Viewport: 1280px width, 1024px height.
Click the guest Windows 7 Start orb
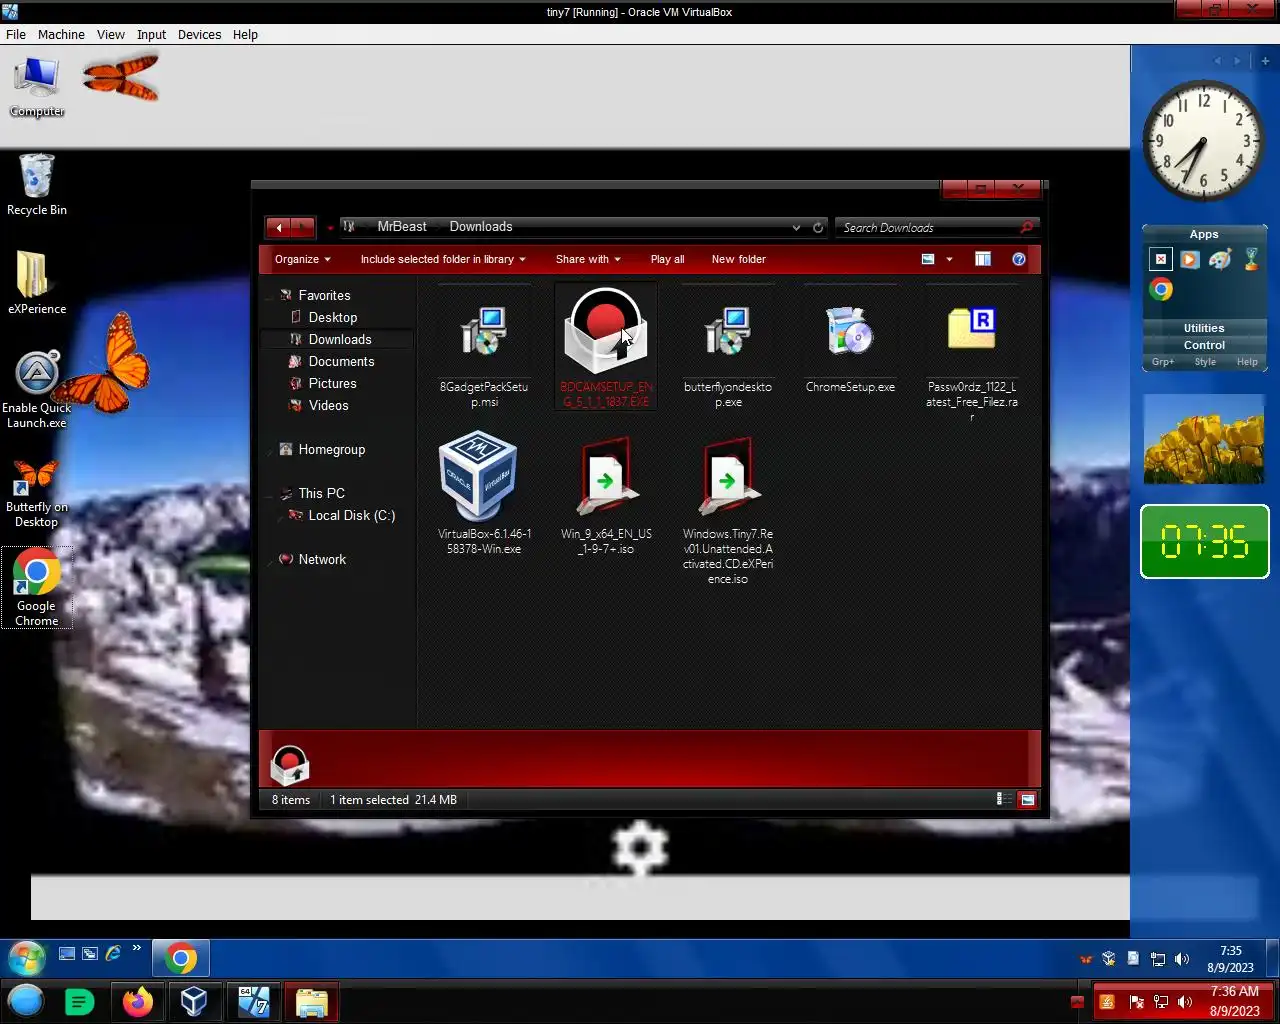coord(26,958)
